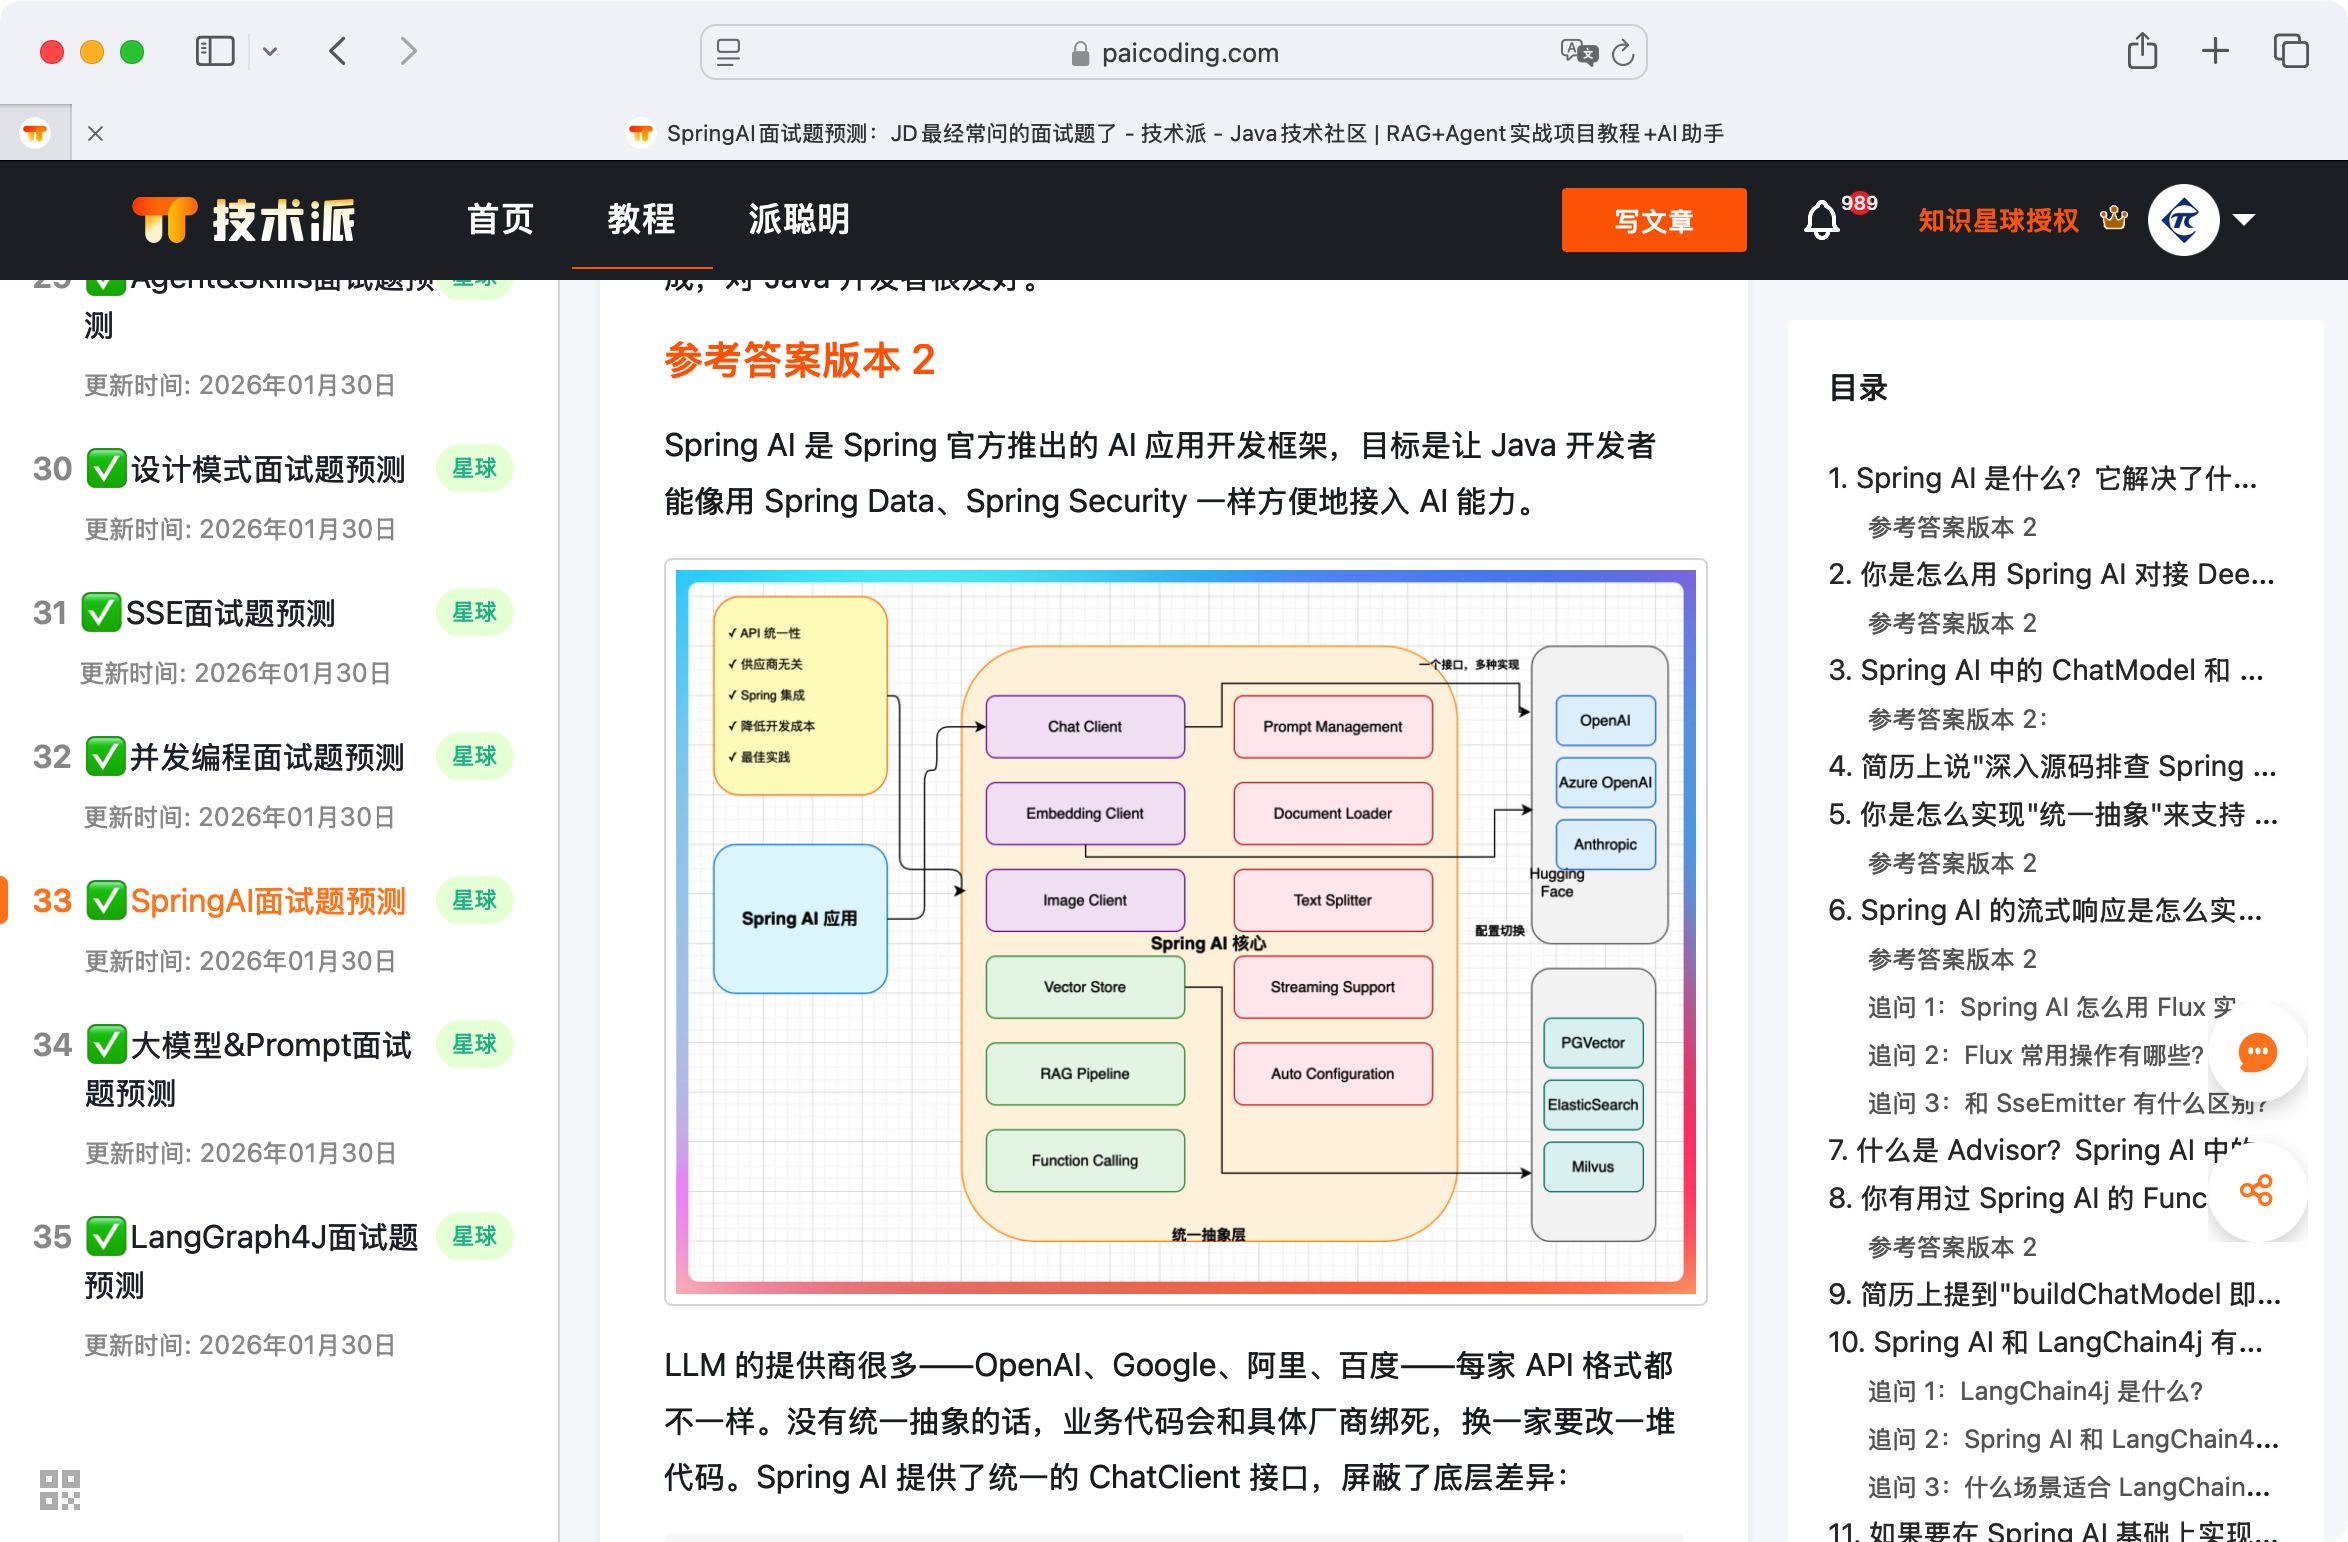Open the orange chat bubble floating button
Image resolution: width=2348 pixels, height=1542 pixels.
point(2256,1052)
